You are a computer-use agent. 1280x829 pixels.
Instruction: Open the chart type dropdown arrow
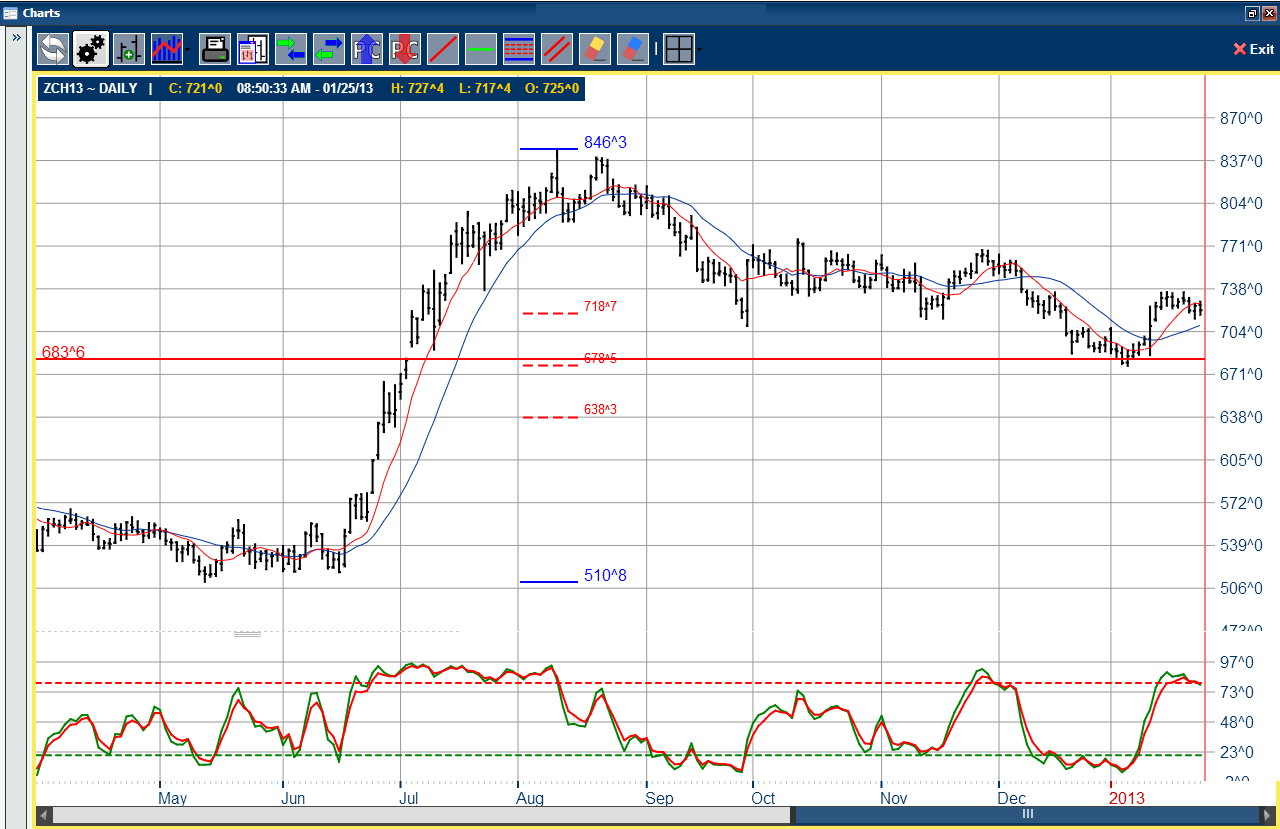188,49
